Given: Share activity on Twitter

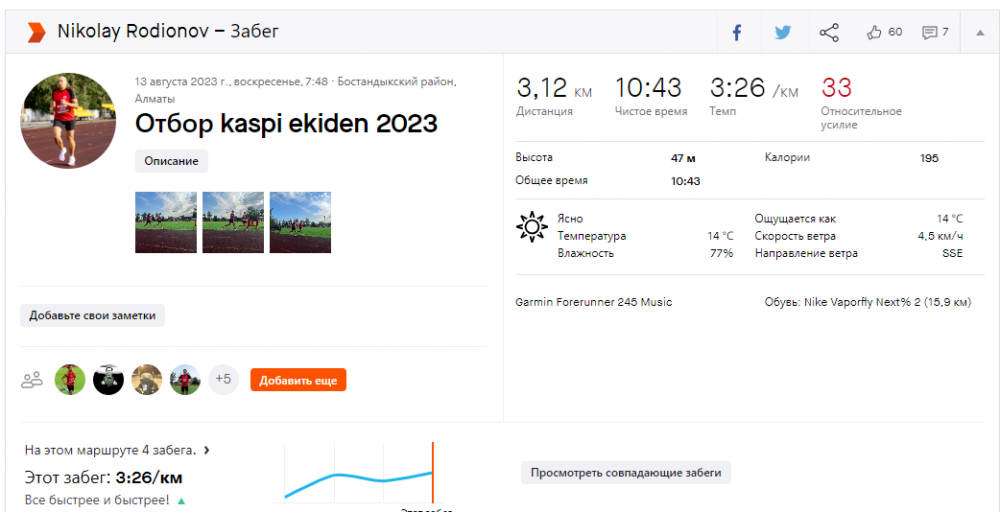Looking at the screenshot, I should point(782,32).
